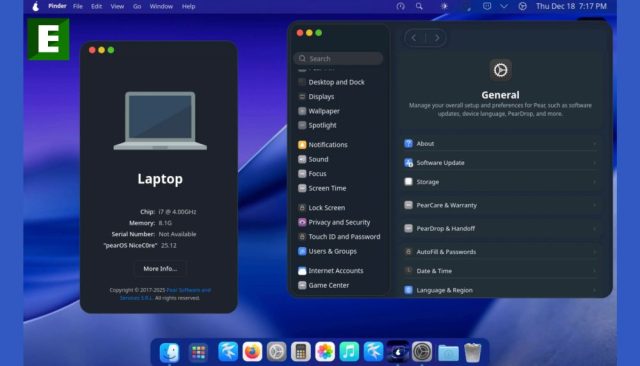The height and width of the screenshot is (366, 640).
Task: Click the dark pear logo dock icon
Action: [x=398, y=351]
